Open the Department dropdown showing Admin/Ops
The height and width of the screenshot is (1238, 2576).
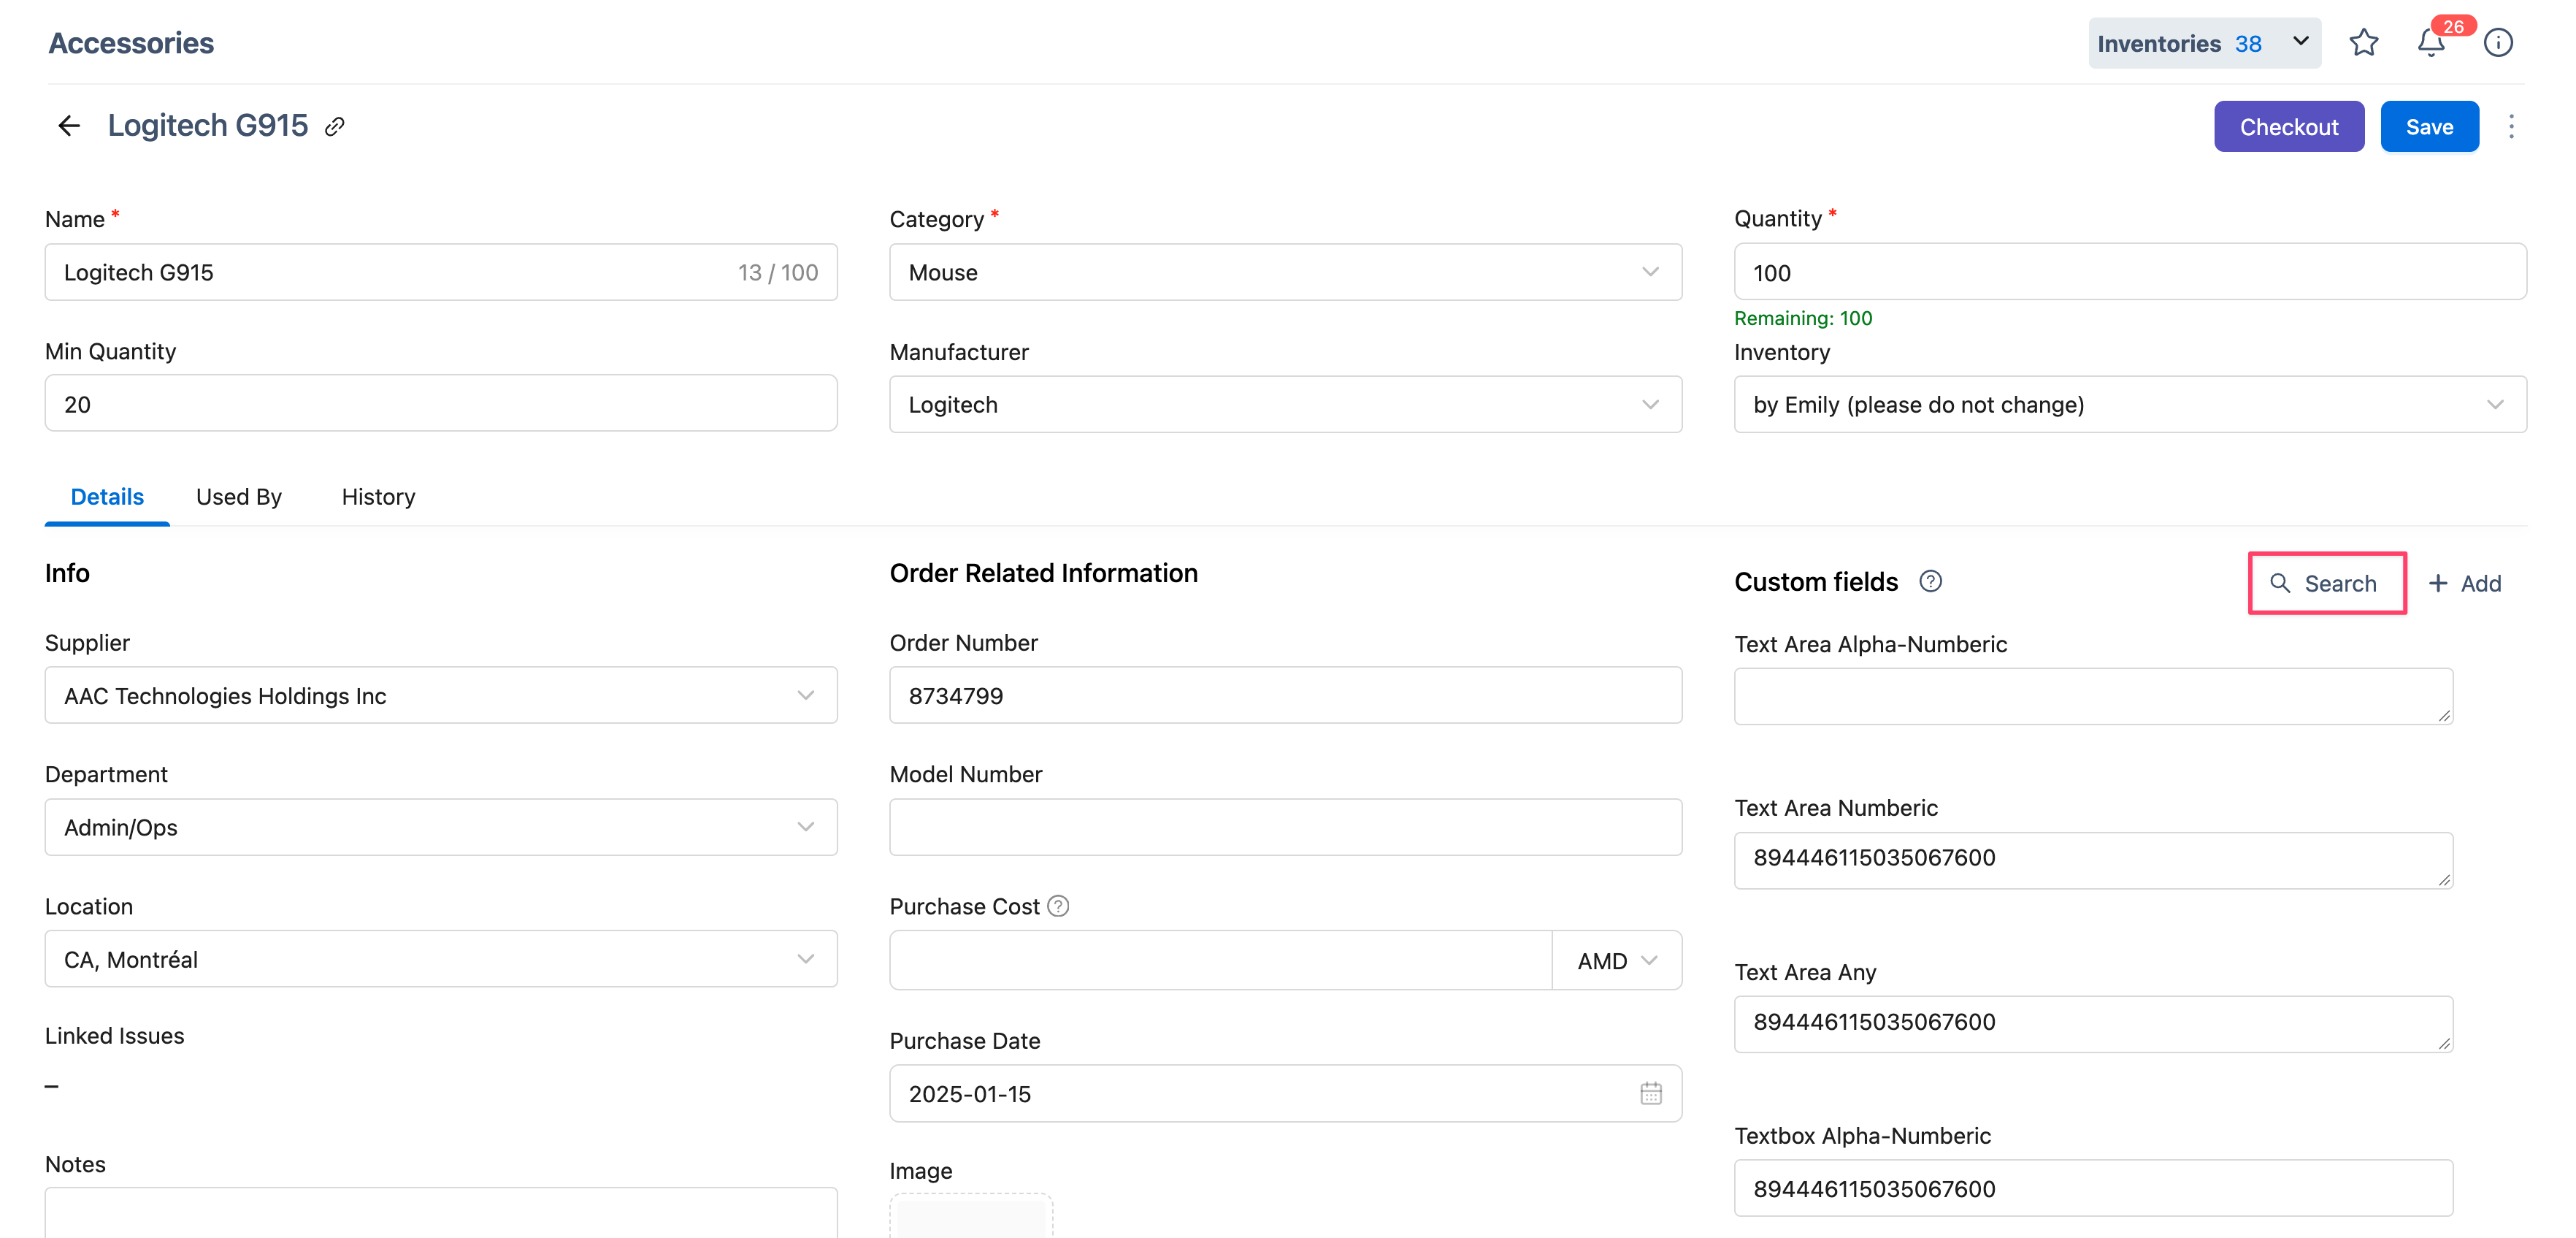[441, 827]
